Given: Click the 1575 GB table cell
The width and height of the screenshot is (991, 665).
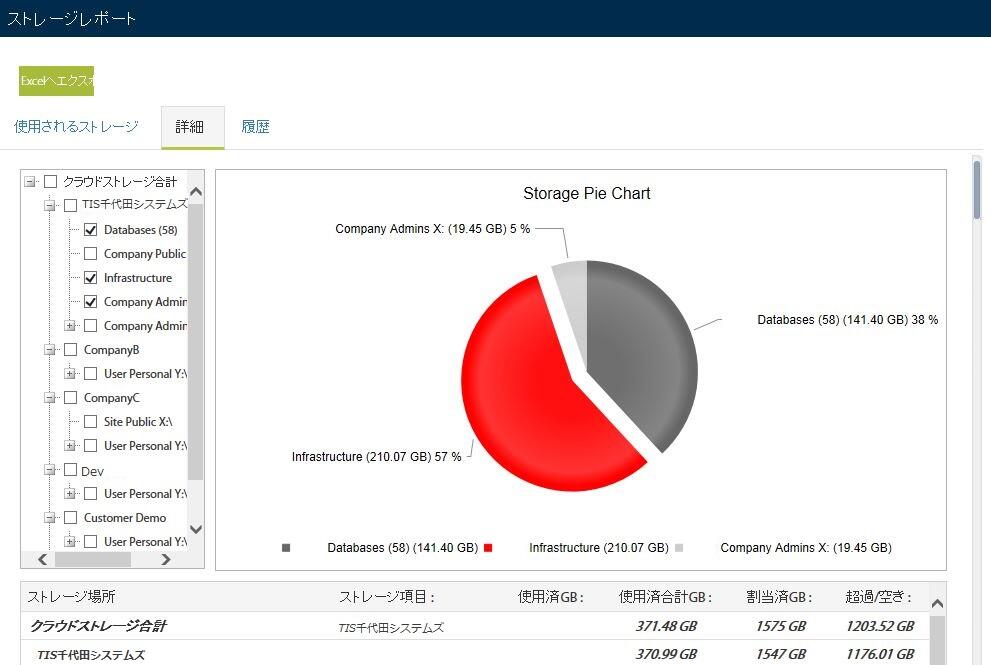Looking at the screenshot, I should pos(781,626).
